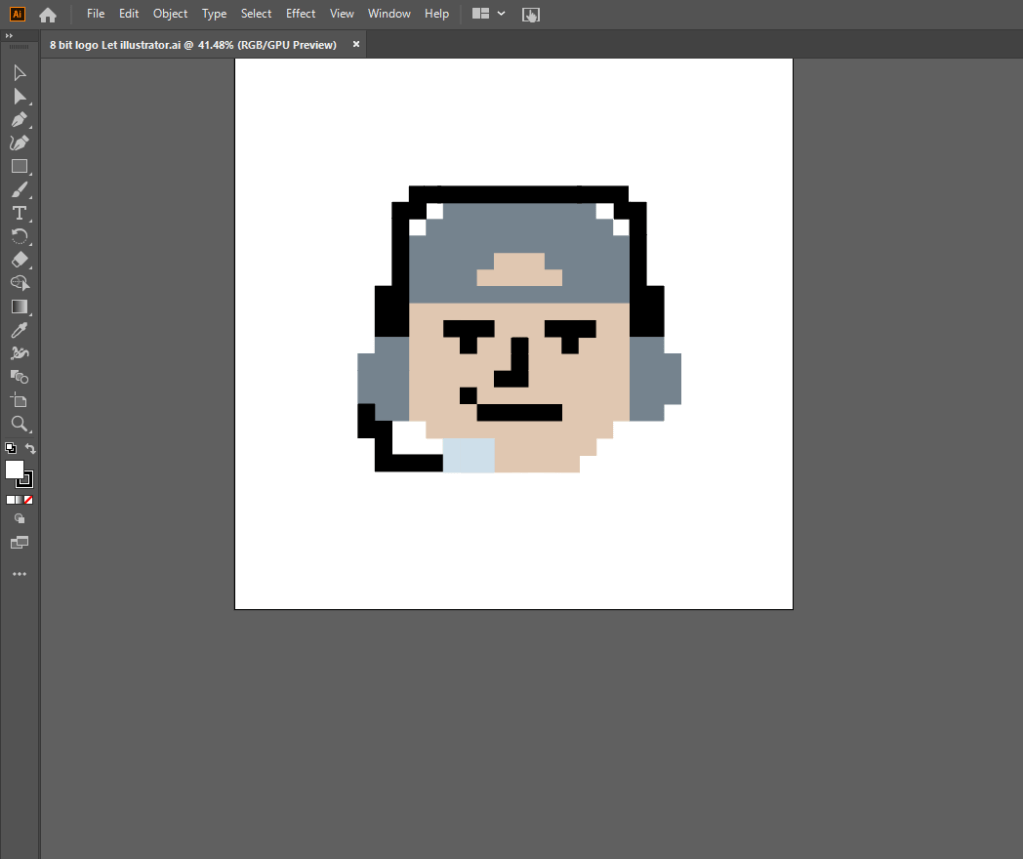1023x859 pixels.
Task: Click the white Fill color swatch
Action: (14, 470)
